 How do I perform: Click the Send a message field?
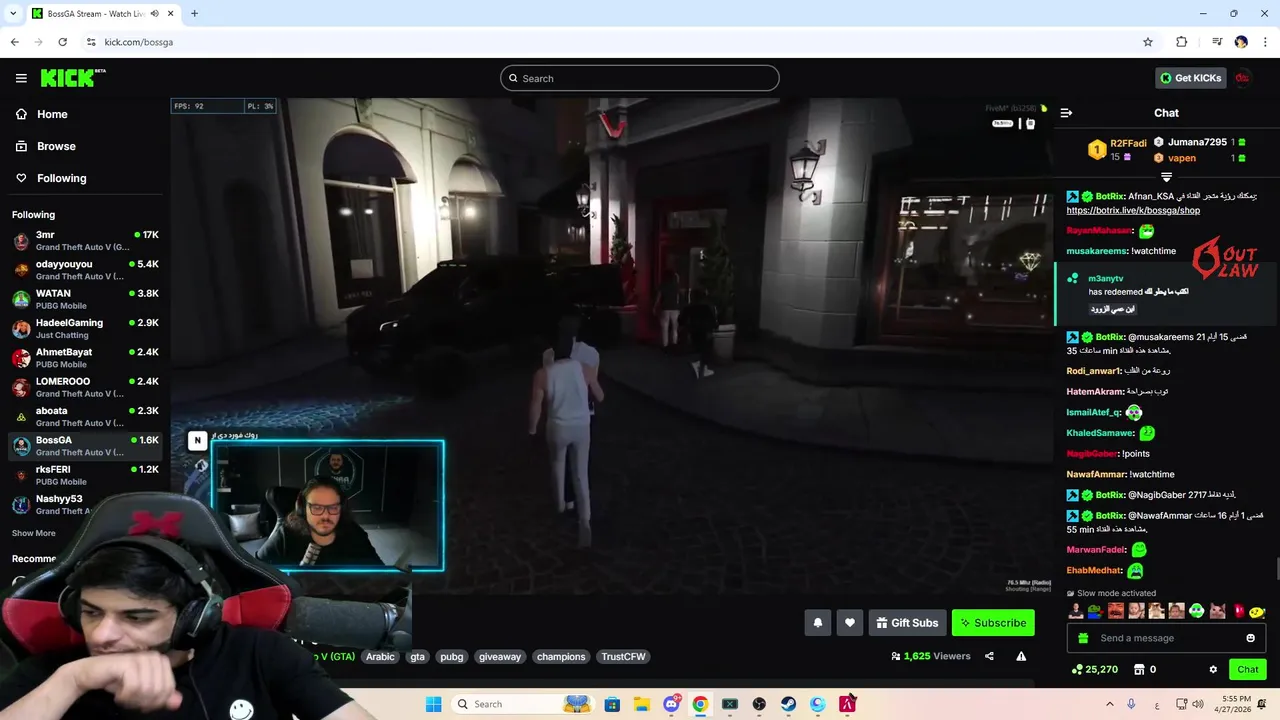pos(1167,638)
